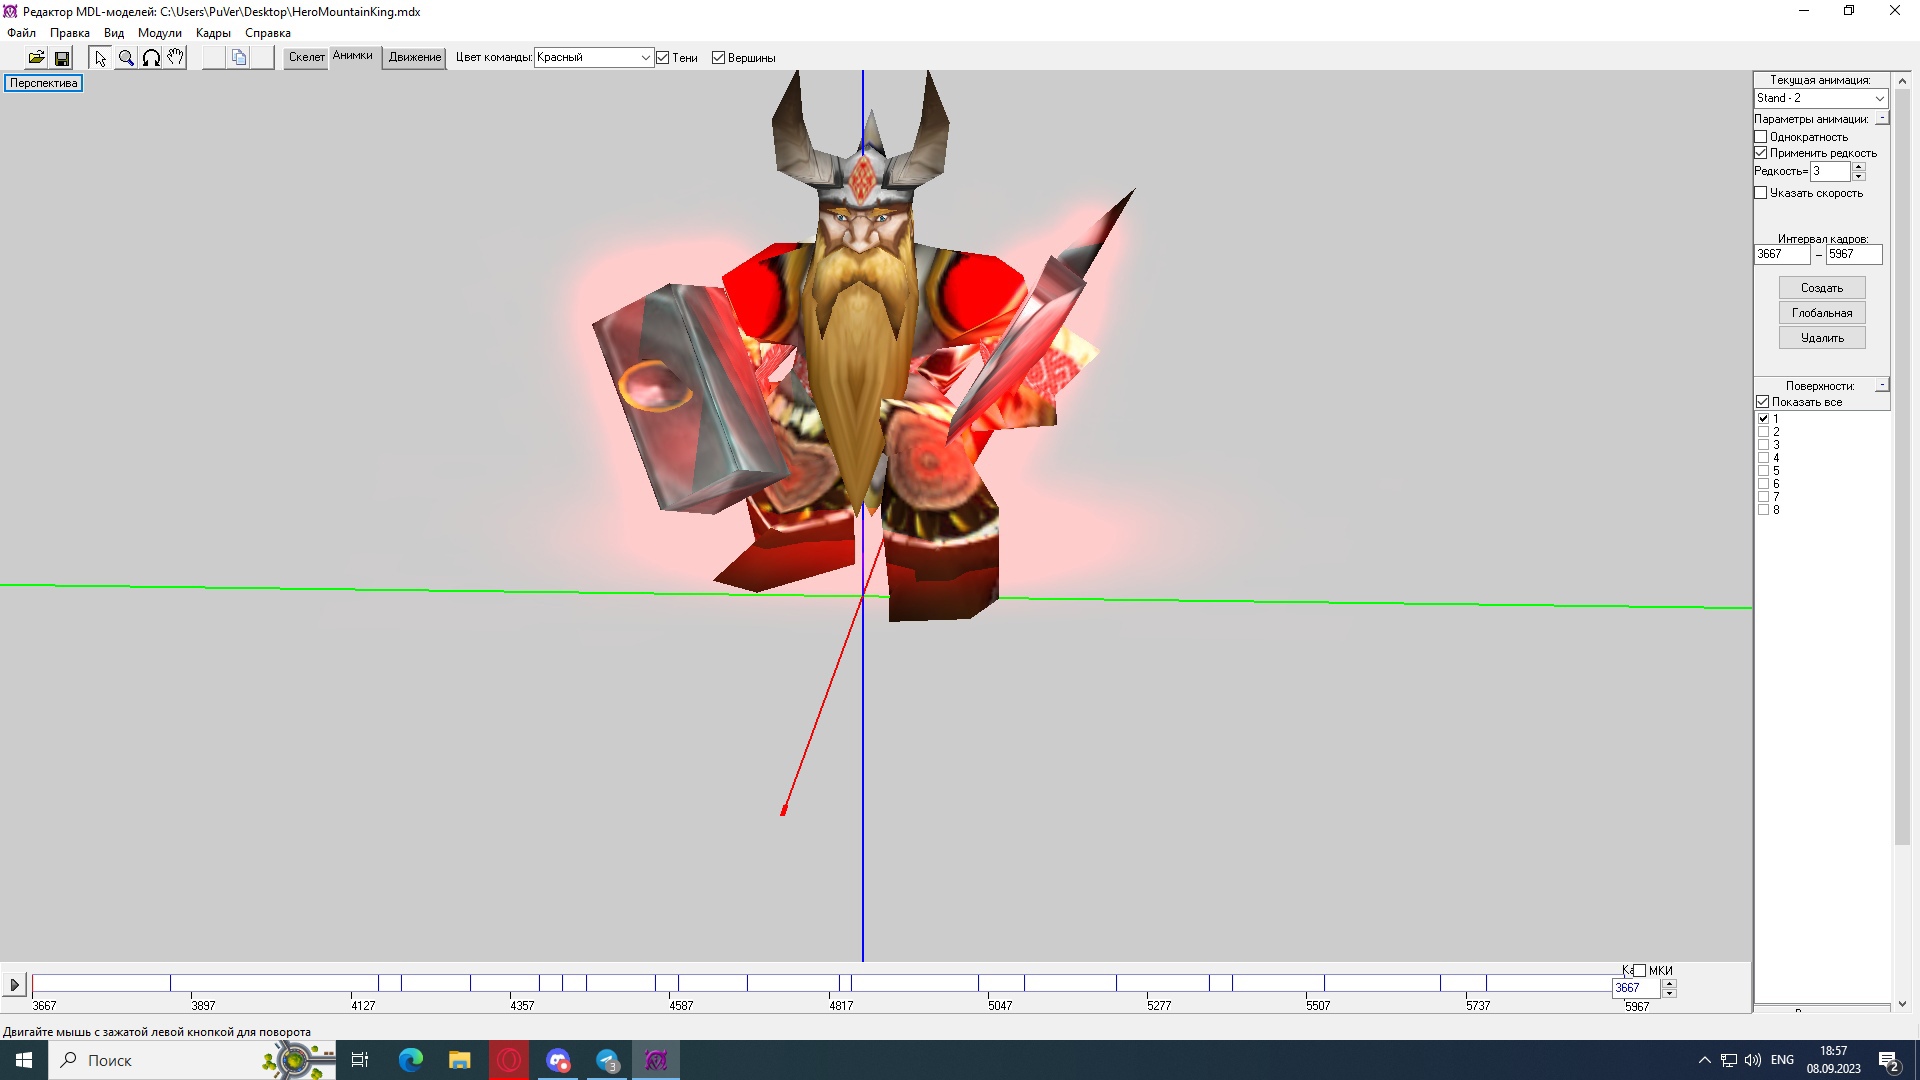Open the Opera browser taskbar icon
This screenshot has width=1920, height=1080.
(x=509, y=1060)
